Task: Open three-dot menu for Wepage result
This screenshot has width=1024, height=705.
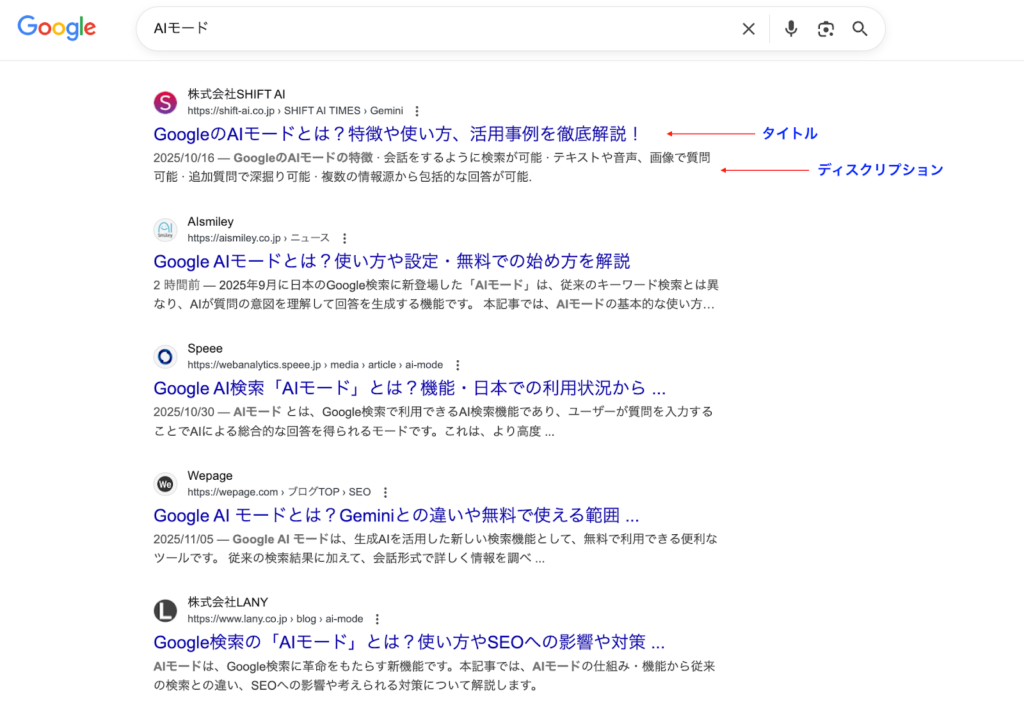Action: click(x=385, y=493)
